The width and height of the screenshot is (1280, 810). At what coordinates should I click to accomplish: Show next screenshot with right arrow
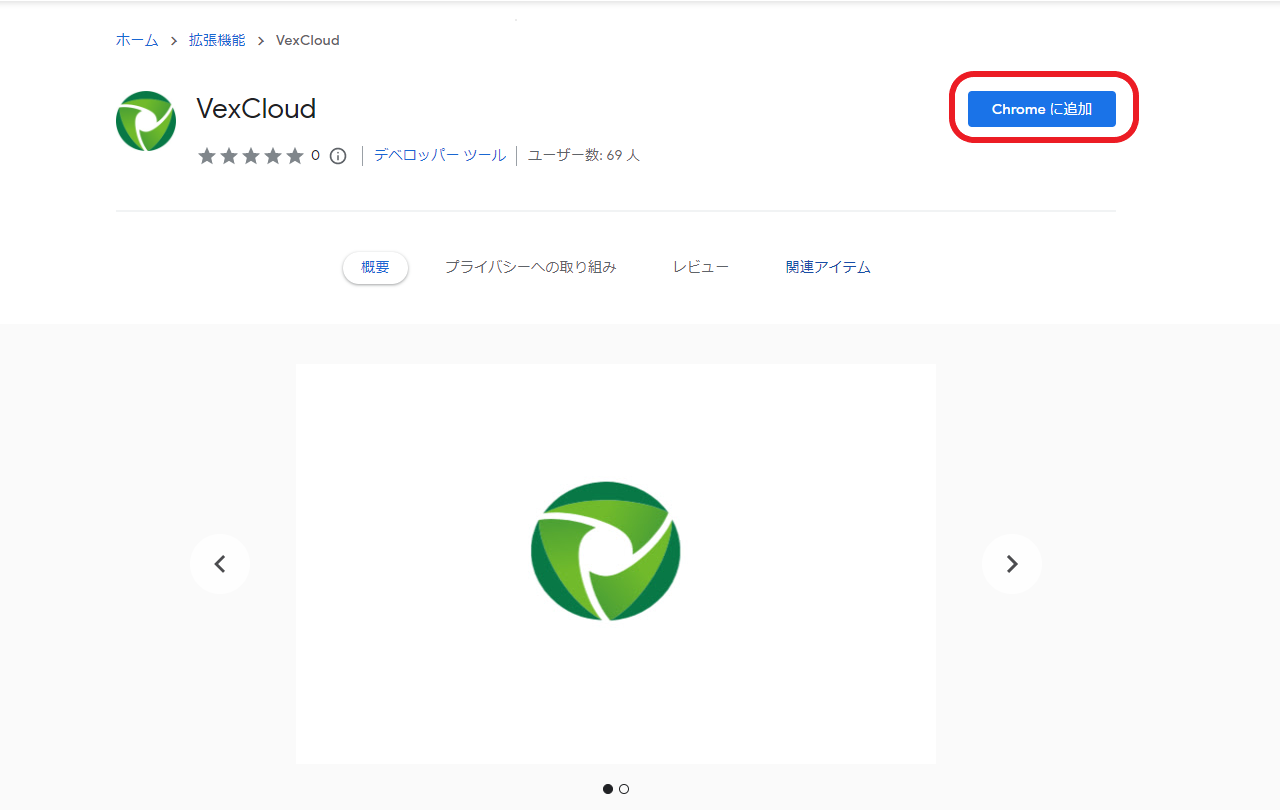[1012, 564]
